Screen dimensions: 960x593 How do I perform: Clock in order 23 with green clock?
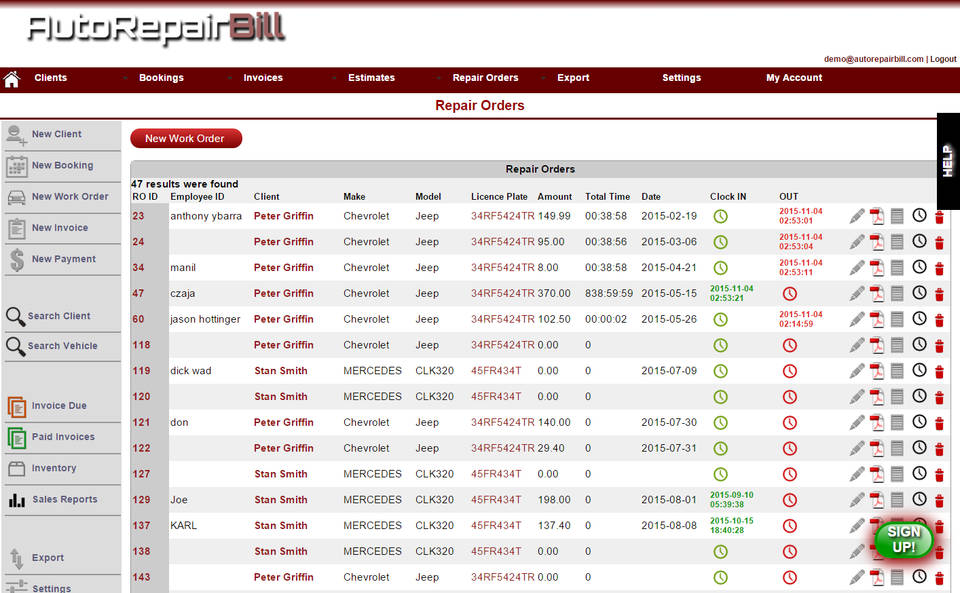coord(720,216)
